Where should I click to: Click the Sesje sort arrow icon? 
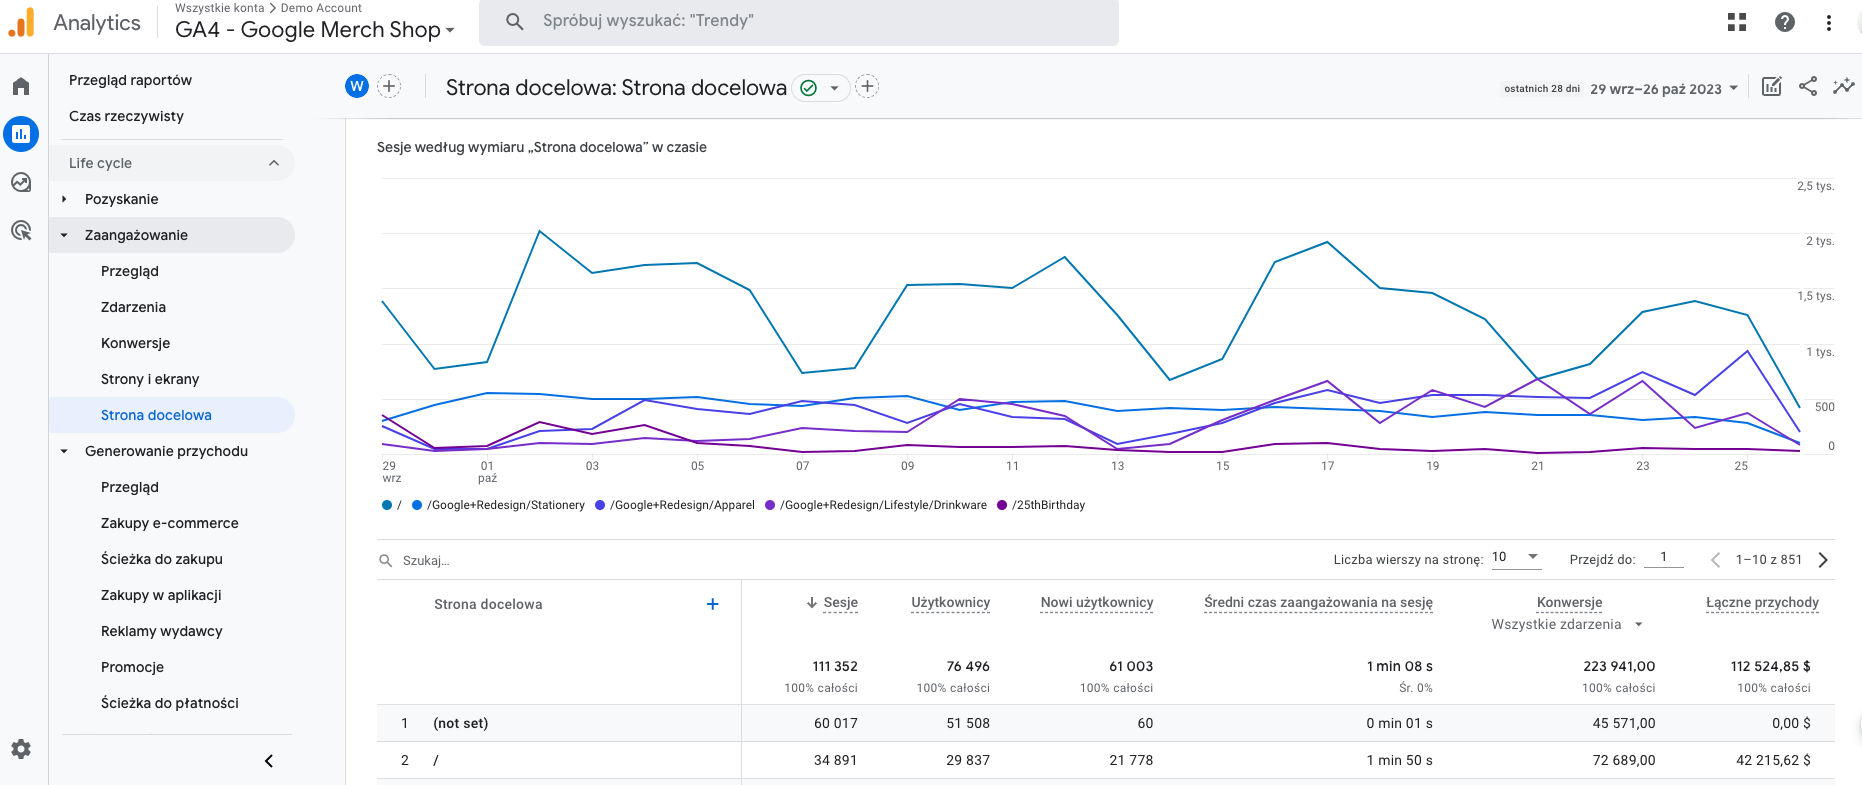tap(812, 603)
